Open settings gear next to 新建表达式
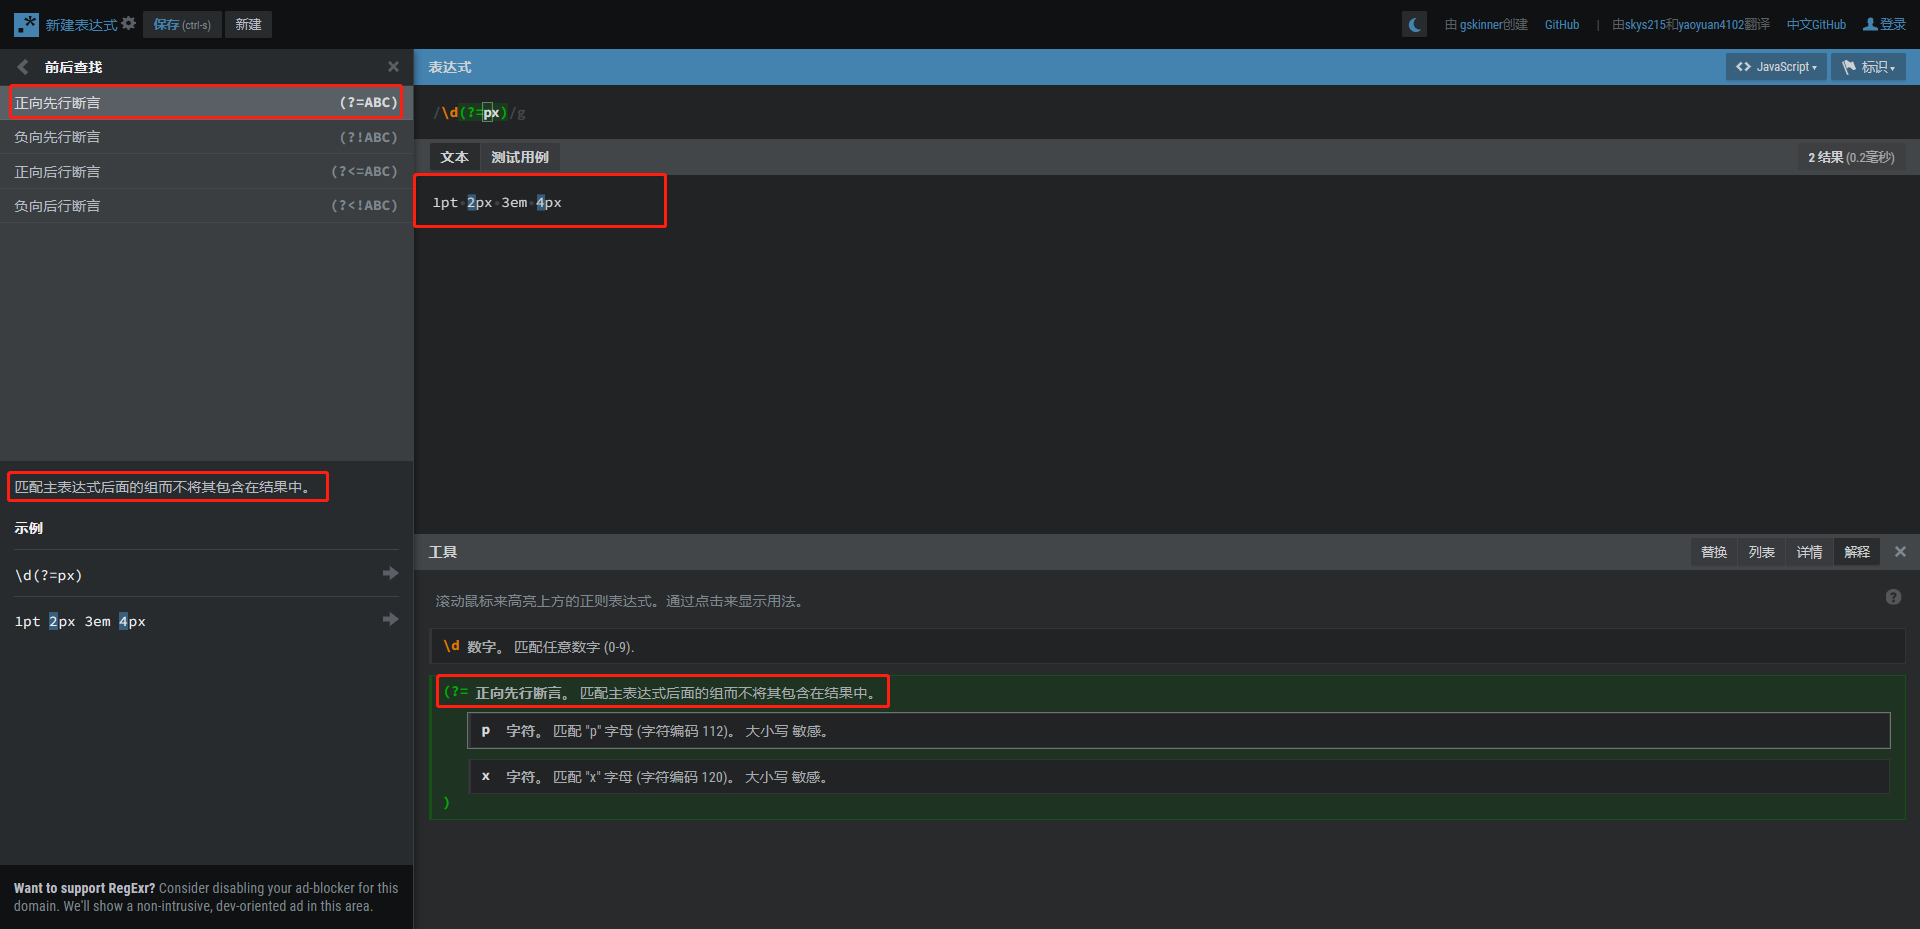This screenshot has width=1920, height=929. (129, 23)
